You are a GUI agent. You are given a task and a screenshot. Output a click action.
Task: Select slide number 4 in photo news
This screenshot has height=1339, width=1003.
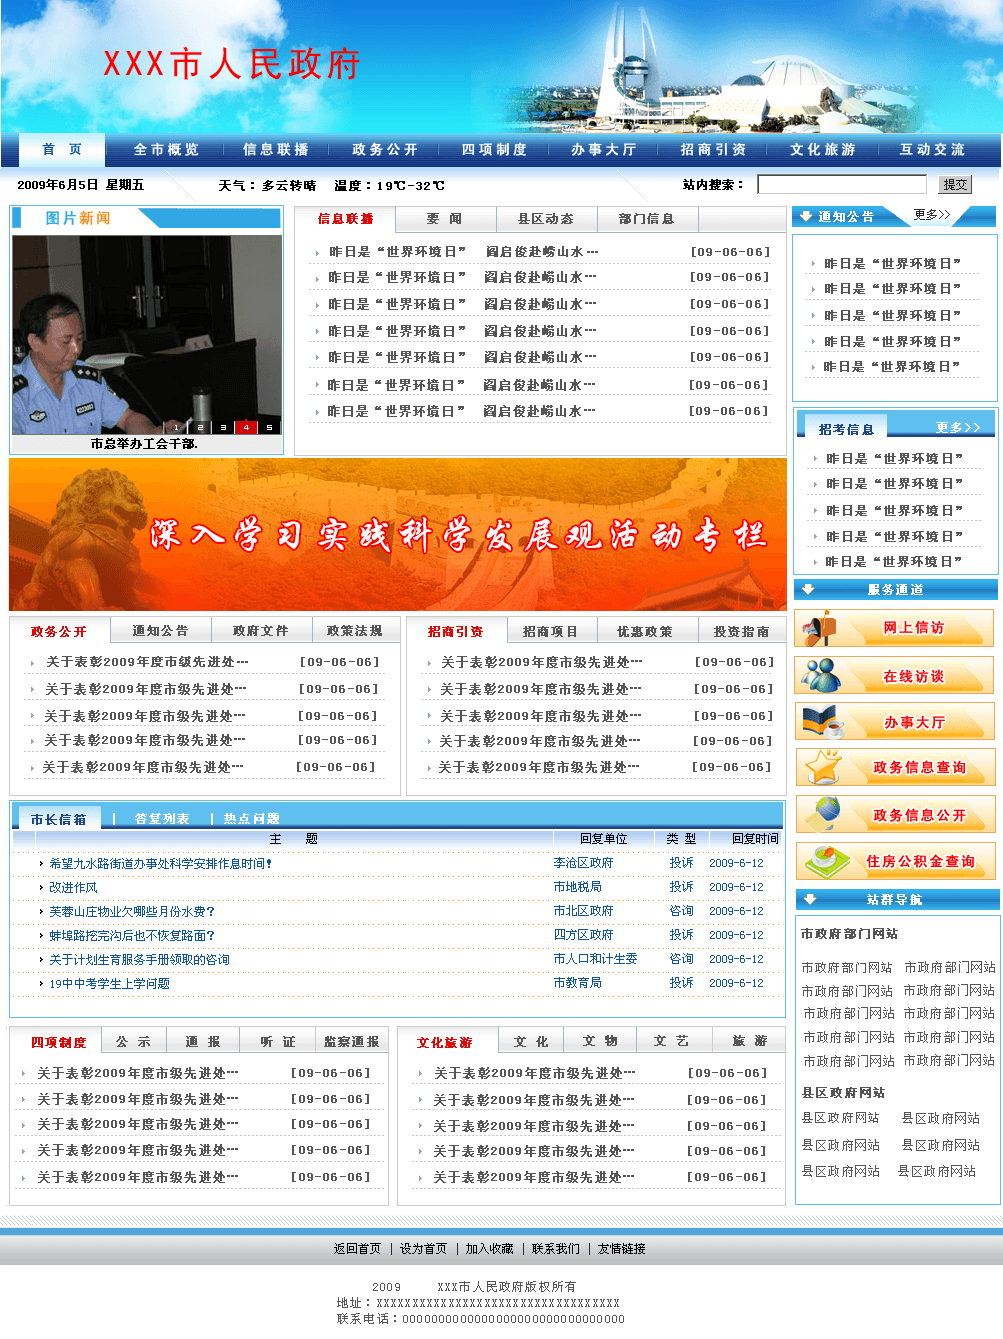coord(245,427)
